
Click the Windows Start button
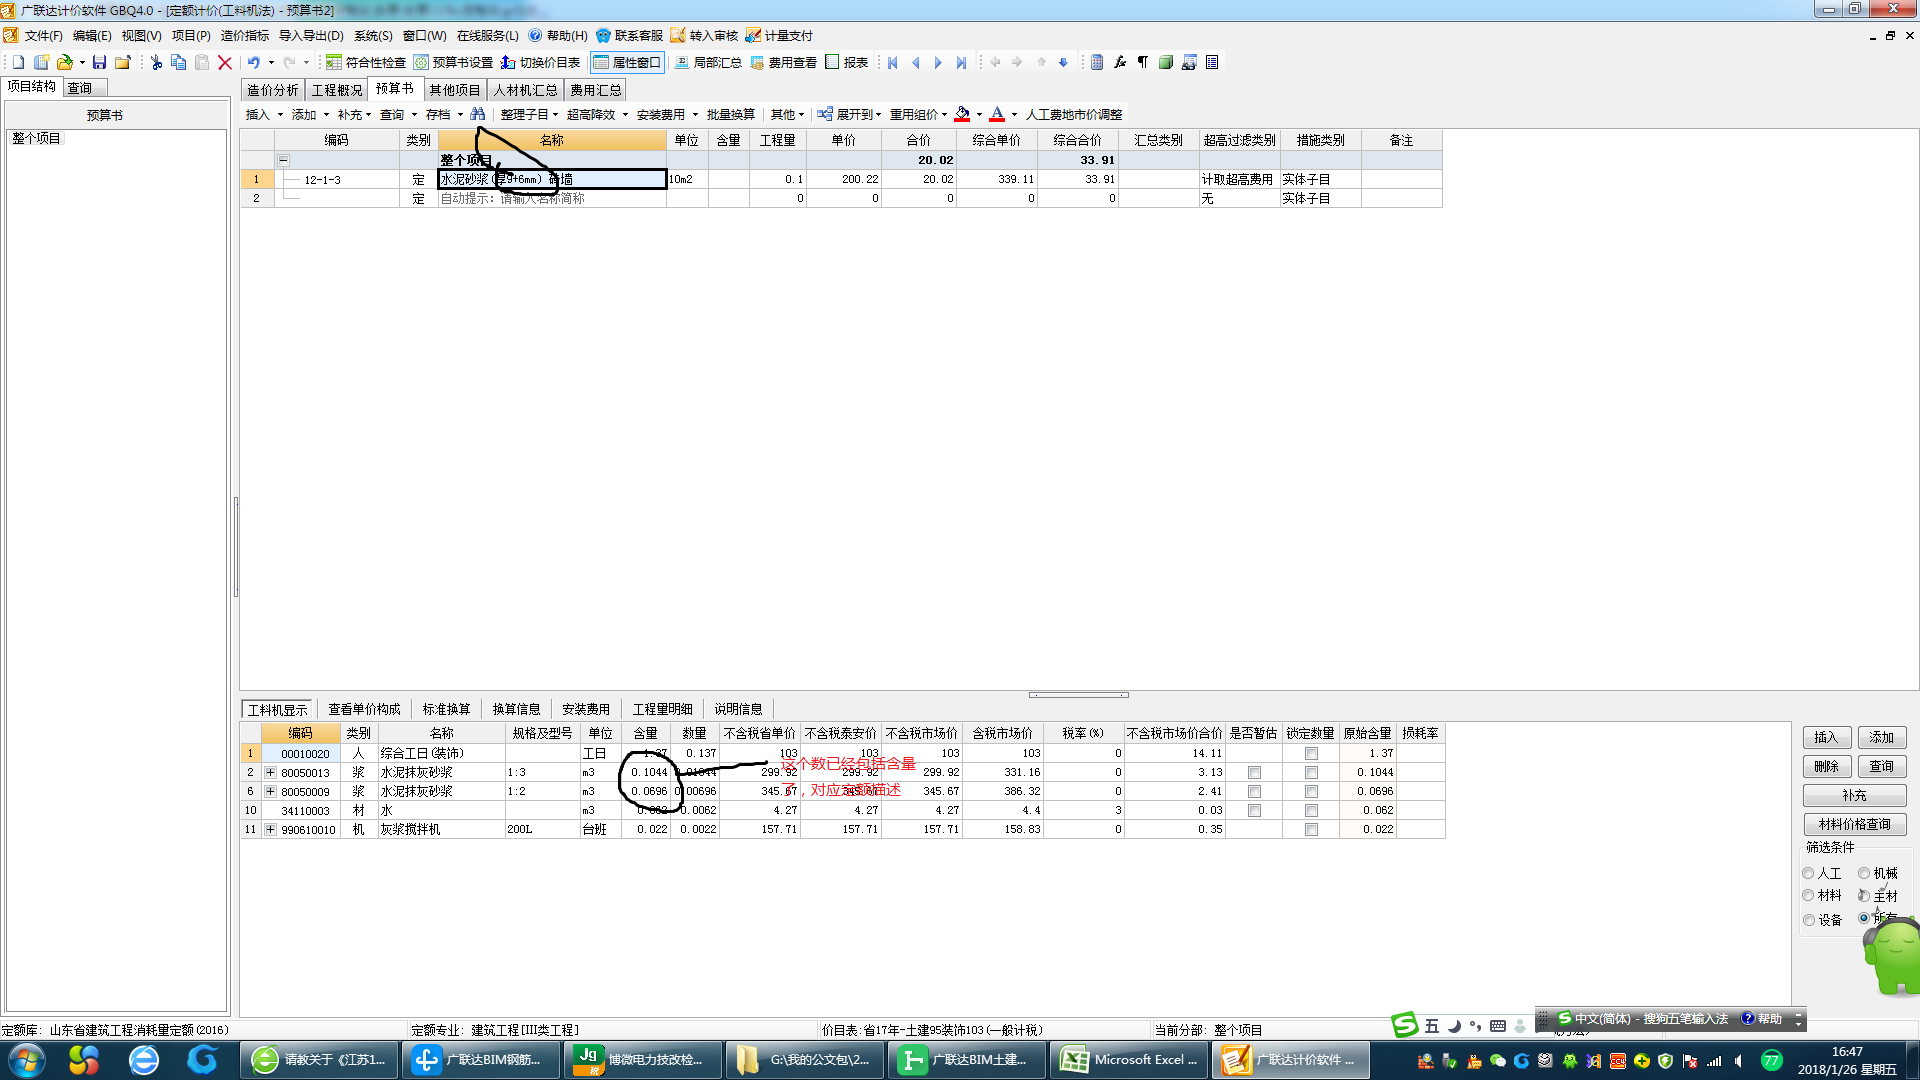click(27, 1060)
